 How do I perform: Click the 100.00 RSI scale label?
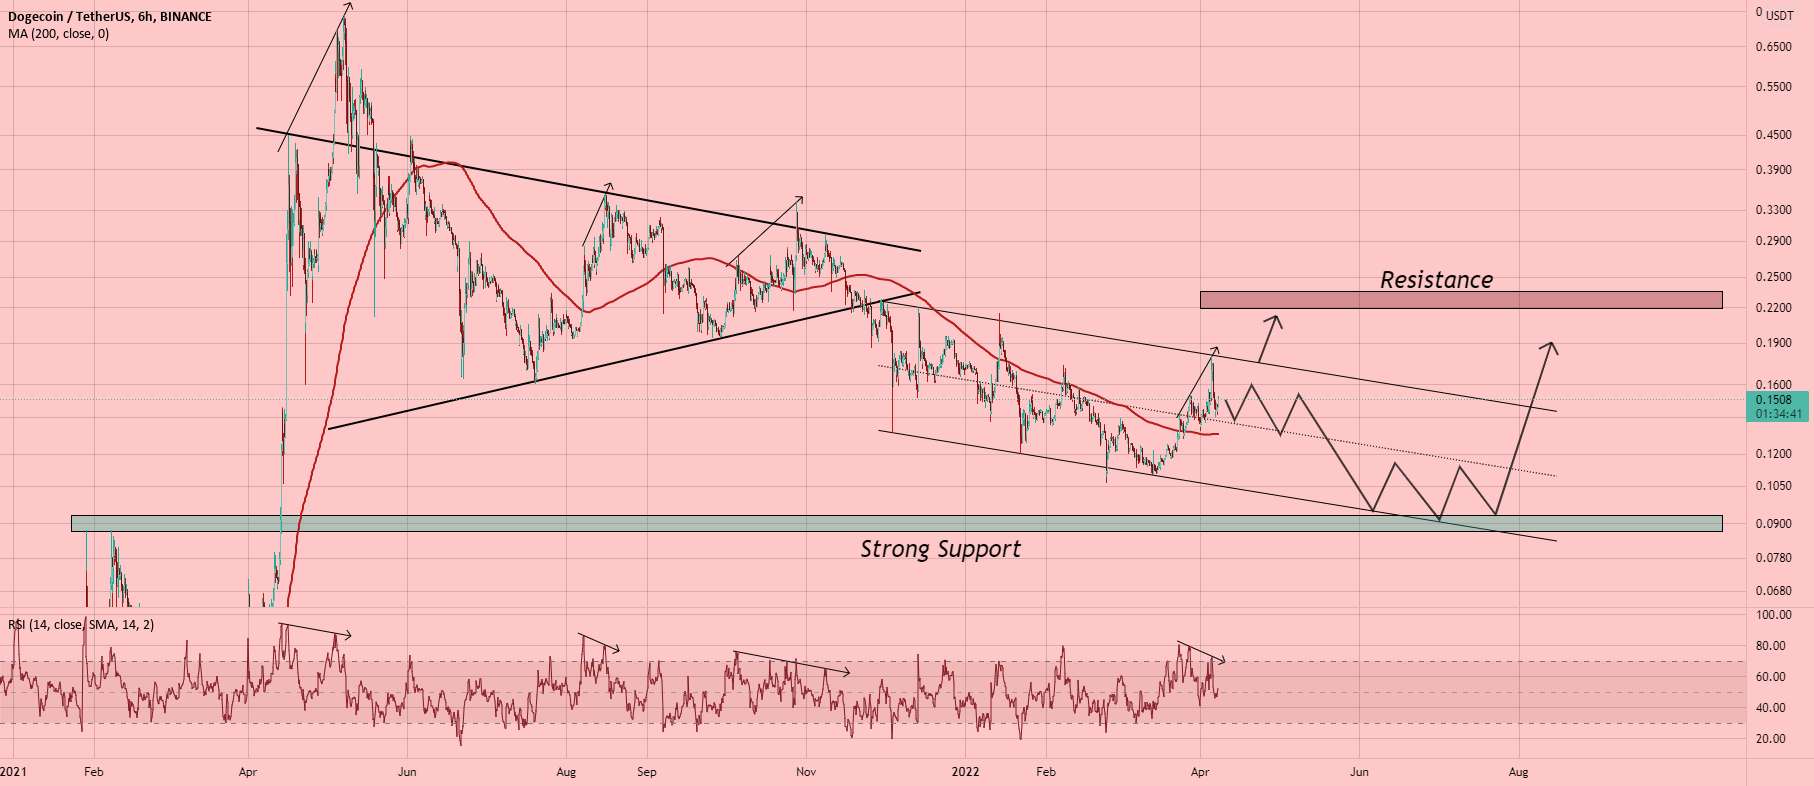click(1773, 615)
